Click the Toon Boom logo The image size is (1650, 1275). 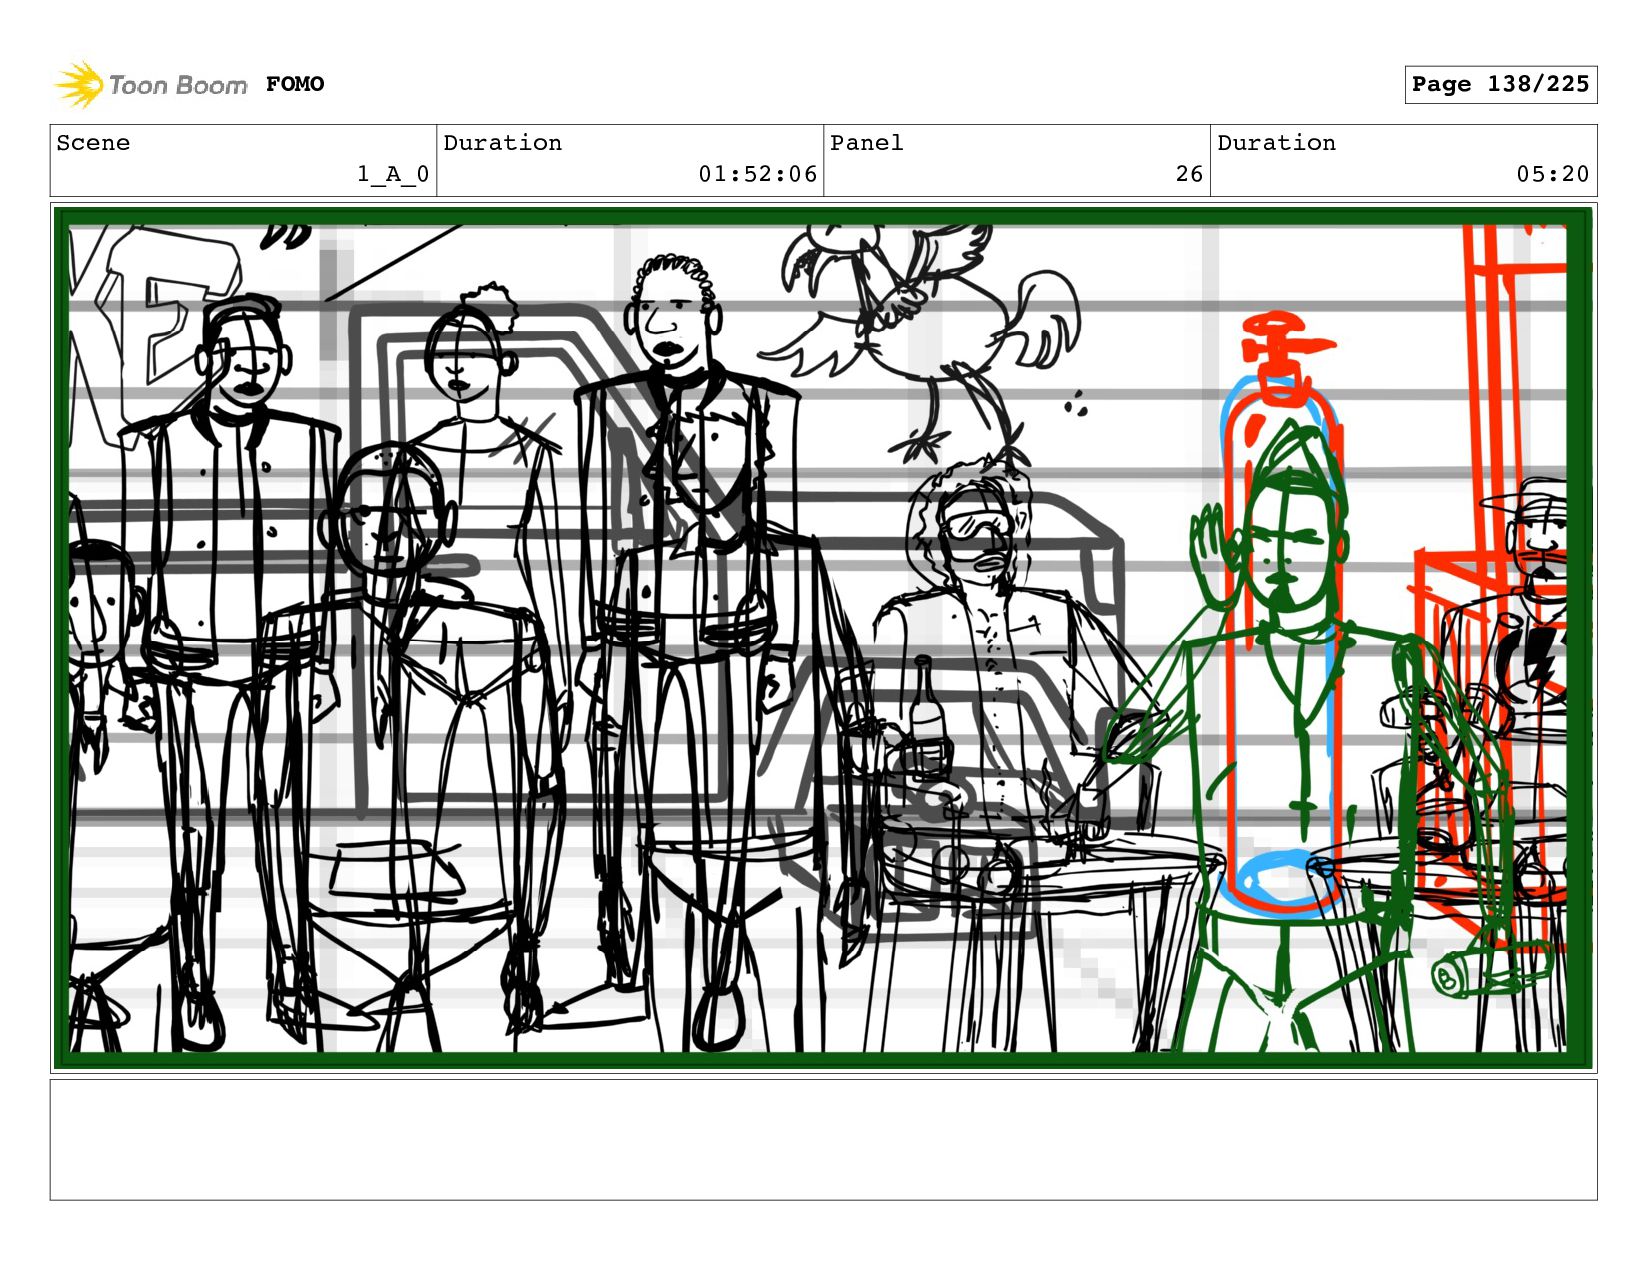coord(150,85)
